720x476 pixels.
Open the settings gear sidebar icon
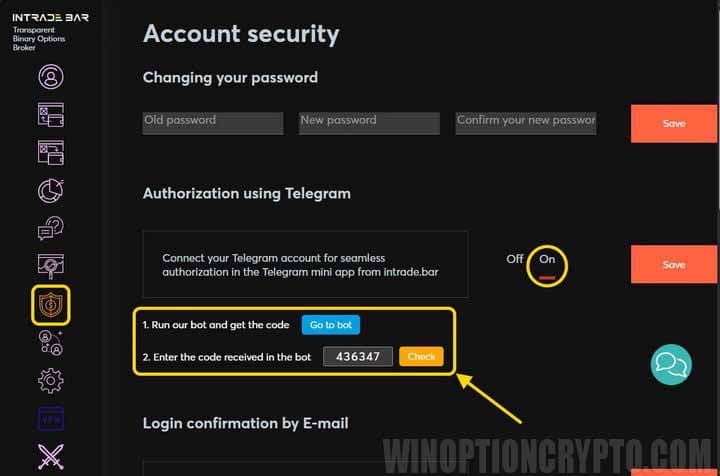(x=51, y=381)
